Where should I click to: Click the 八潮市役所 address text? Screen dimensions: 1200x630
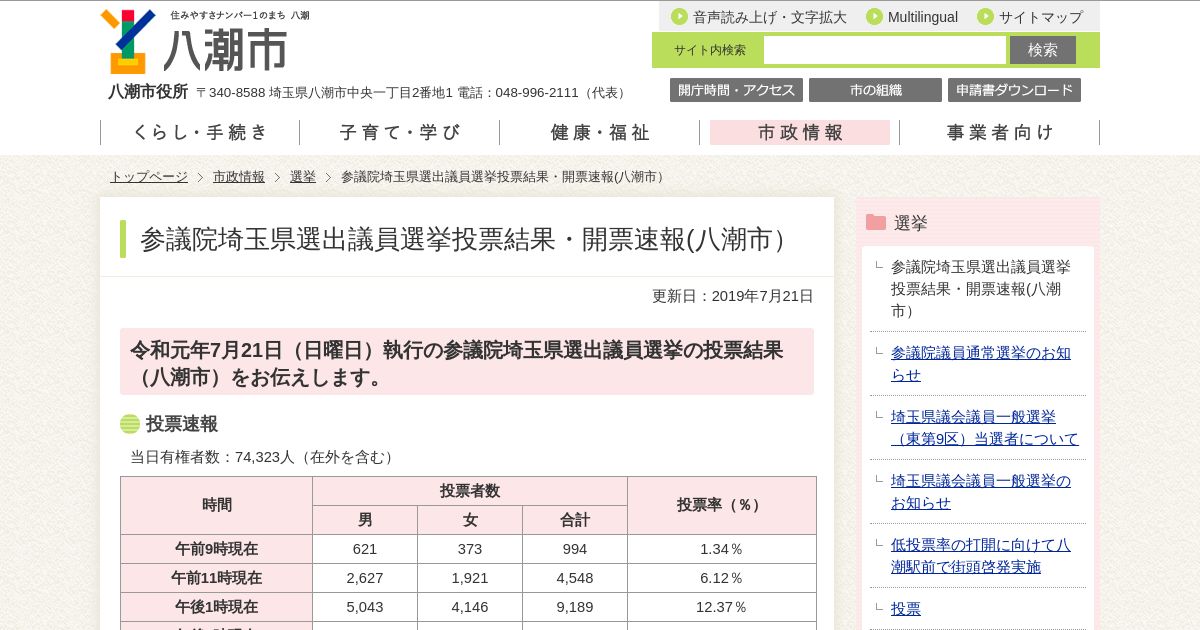coord(368,92)
